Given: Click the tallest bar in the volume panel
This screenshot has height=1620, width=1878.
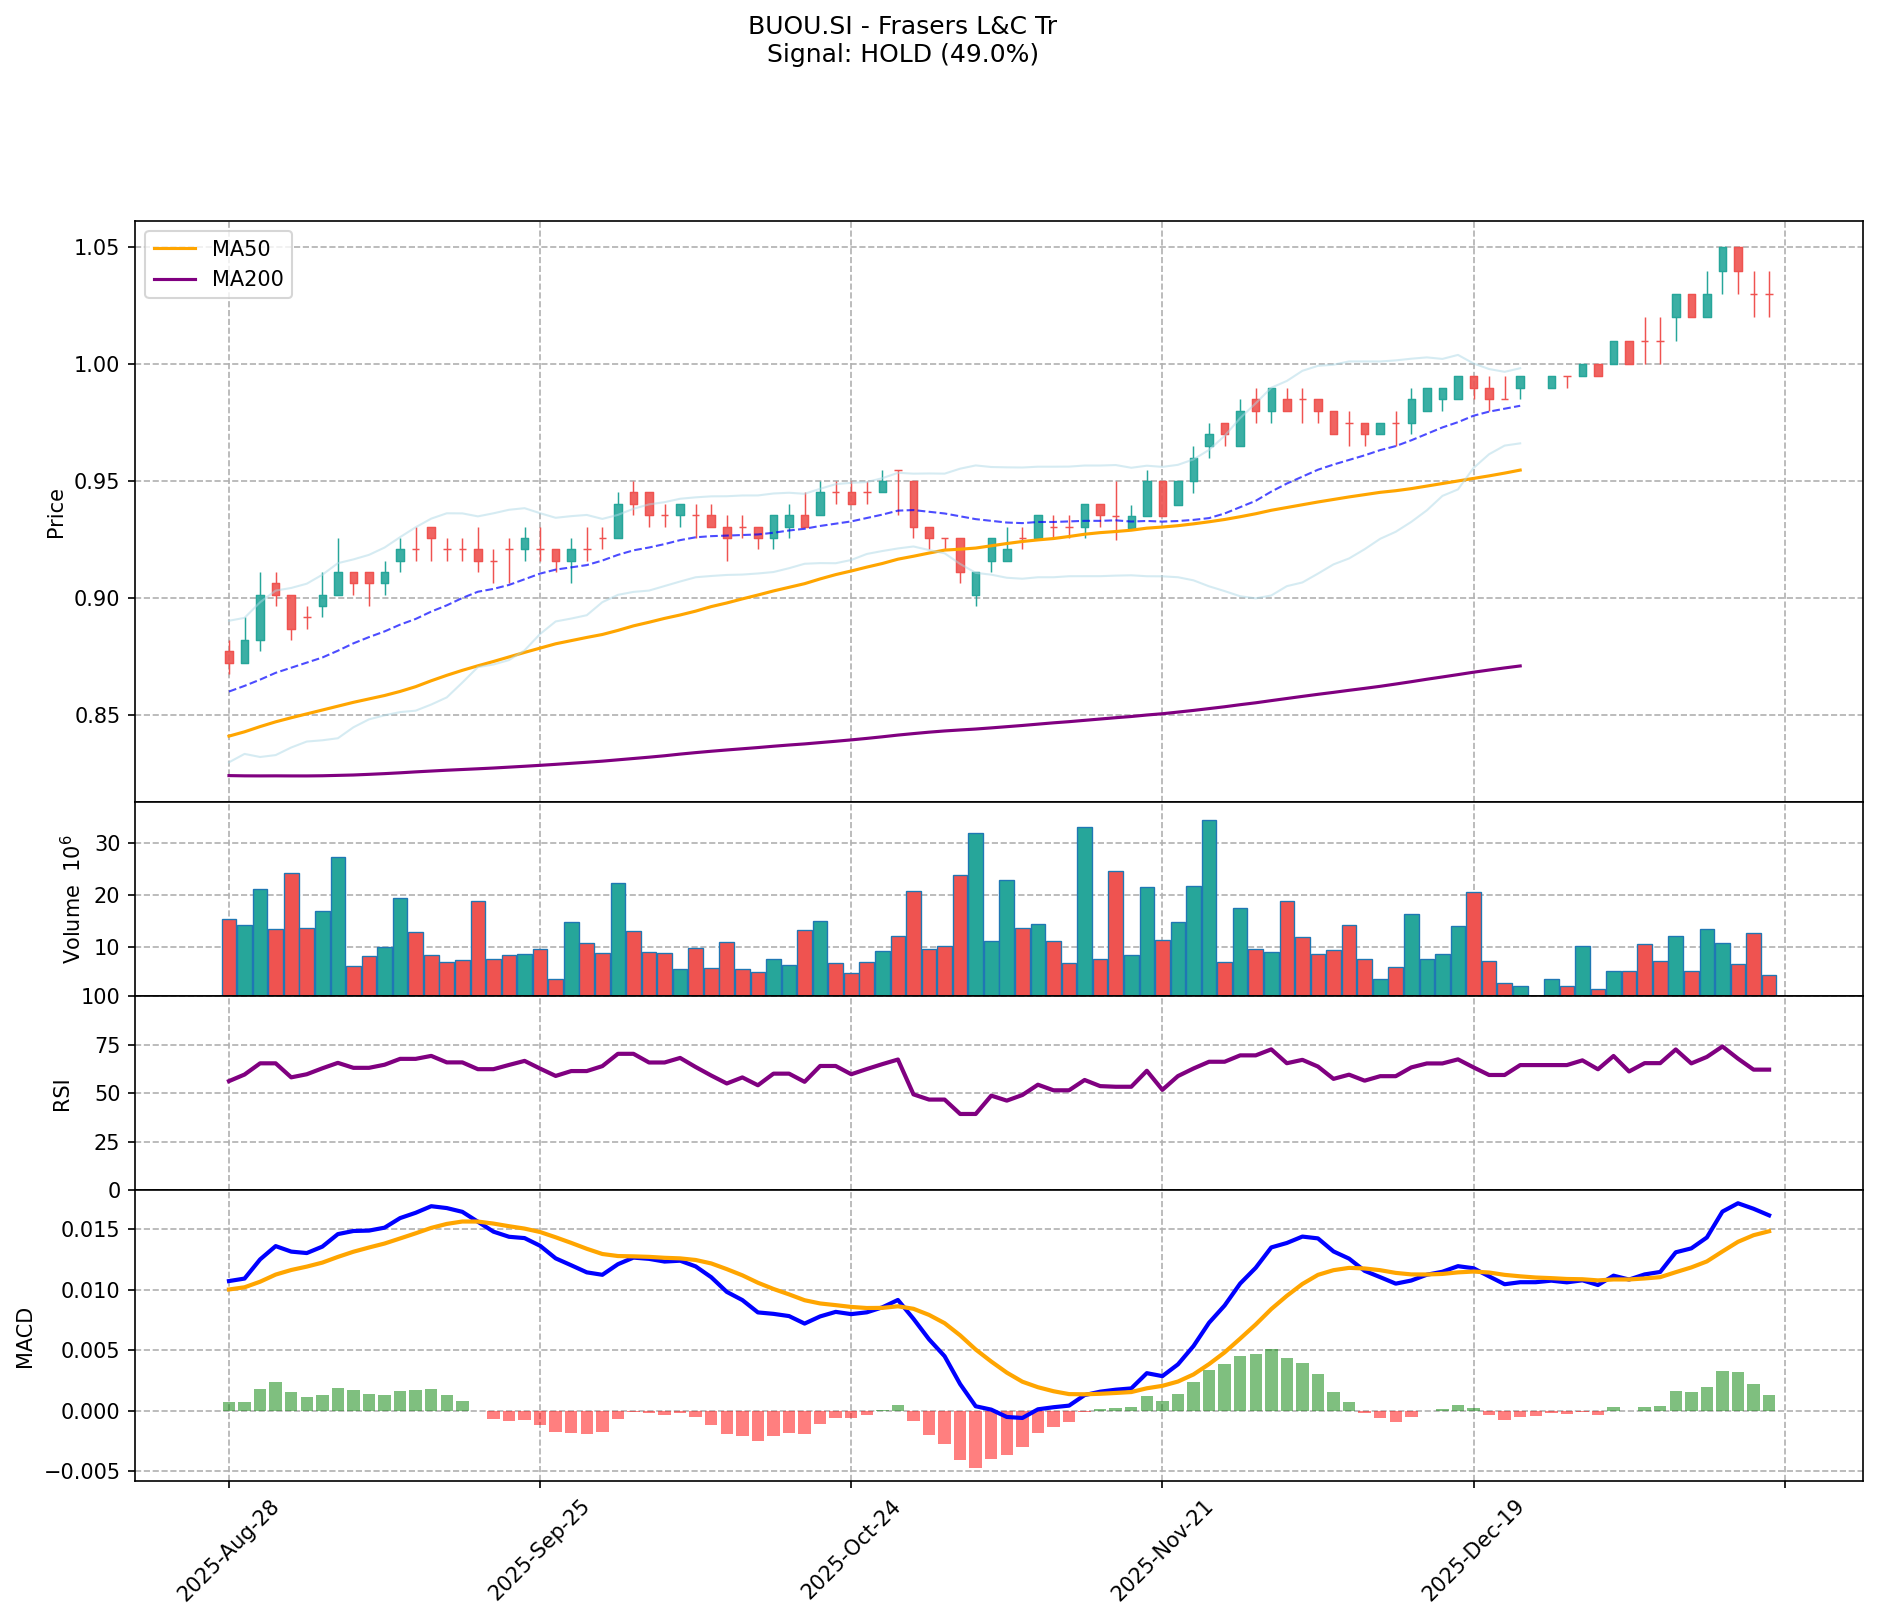Looking at the screenshot, I should 1209,907.
